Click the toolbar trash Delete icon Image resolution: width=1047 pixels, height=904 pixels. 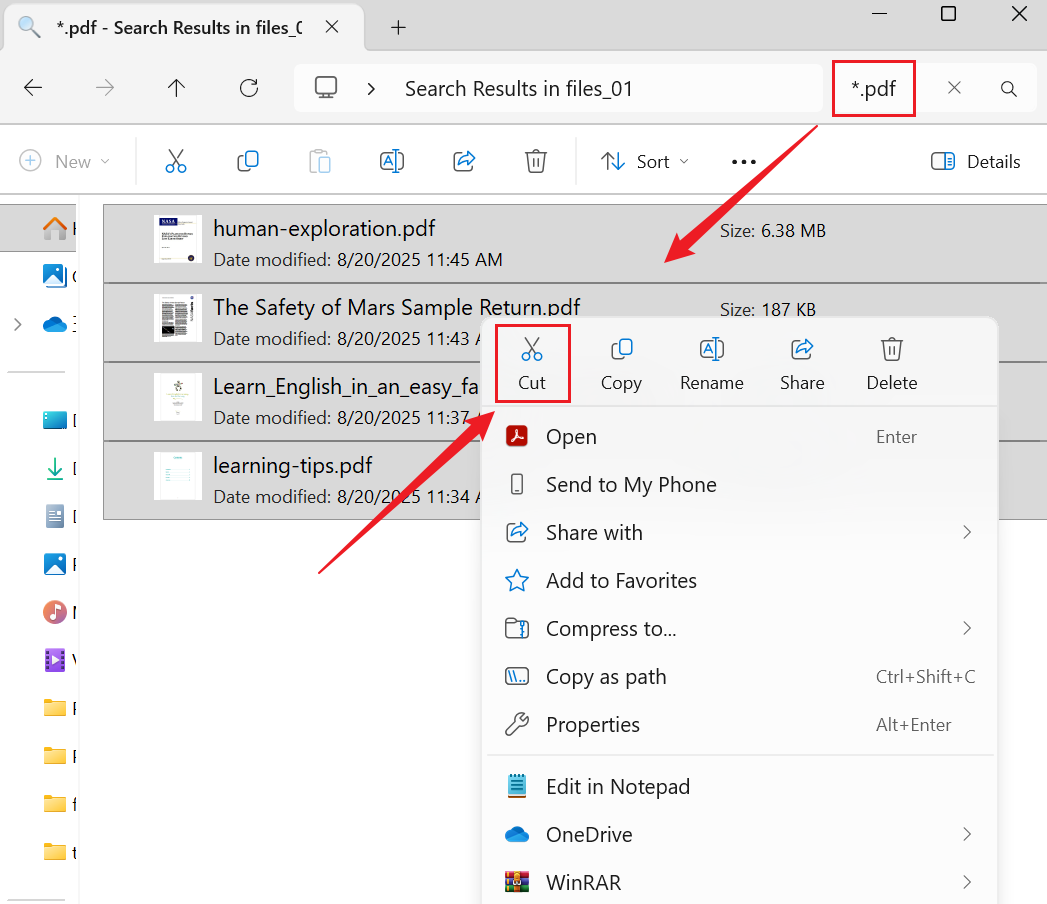(536, 161)
